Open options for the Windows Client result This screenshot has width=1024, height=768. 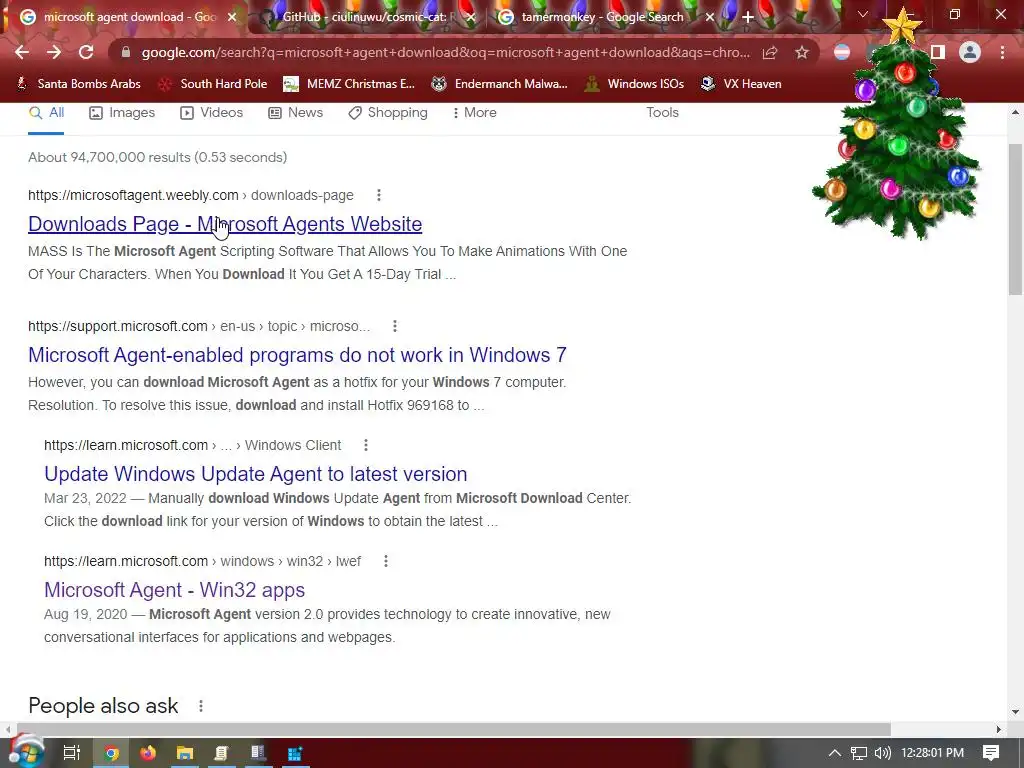[366, 445]
